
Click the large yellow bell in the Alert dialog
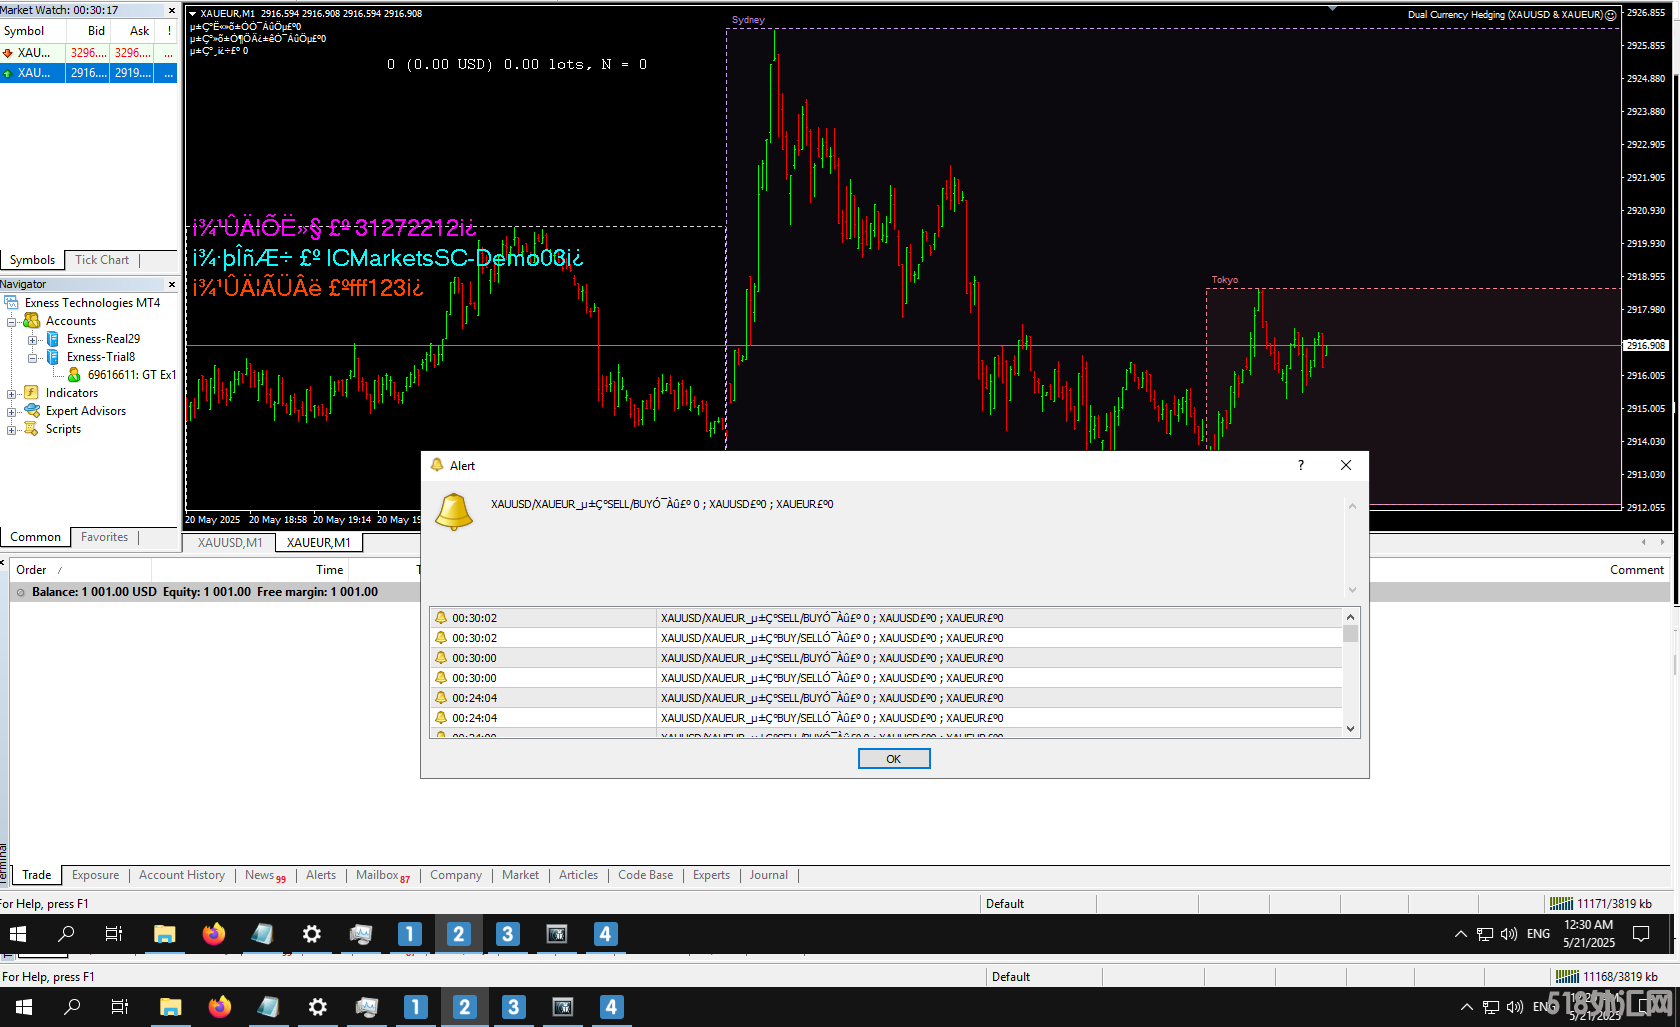[453, 511]
